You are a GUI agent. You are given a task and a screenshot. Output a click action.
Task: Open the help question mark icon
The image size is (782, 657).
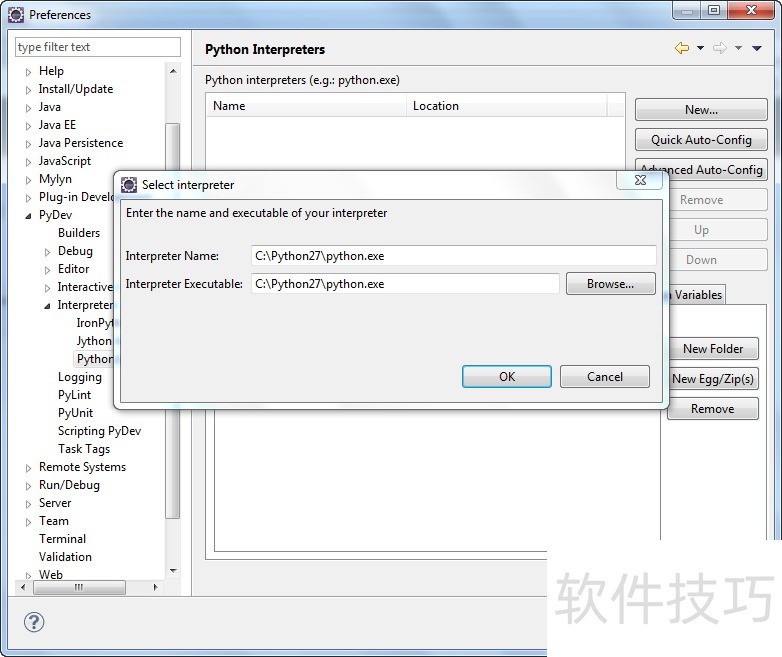[x=34, y=622]
